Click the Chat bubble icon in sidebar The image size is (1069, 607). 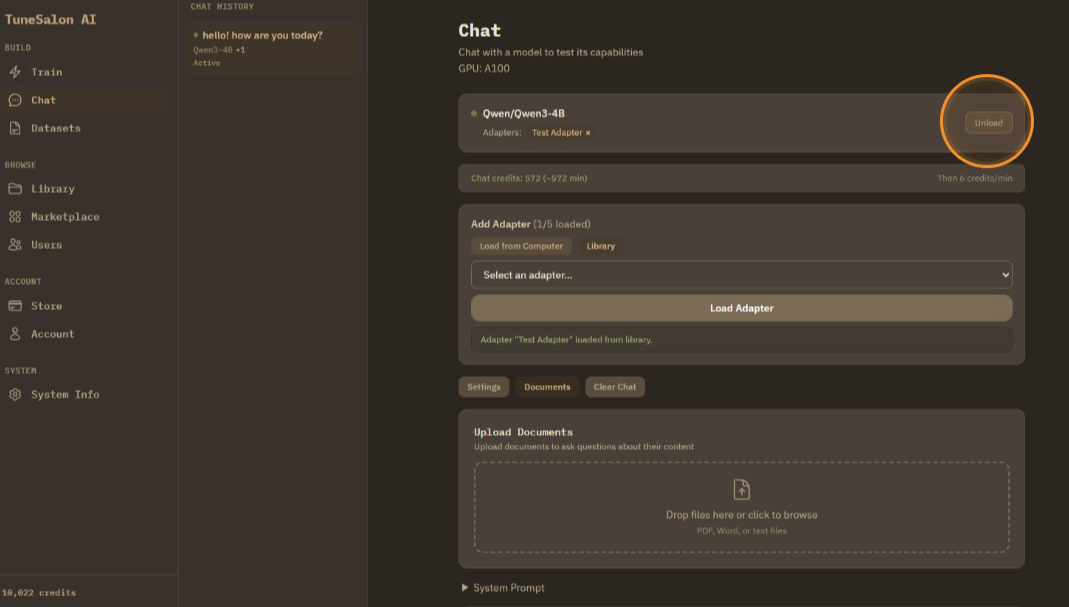[x=15, y=100]
